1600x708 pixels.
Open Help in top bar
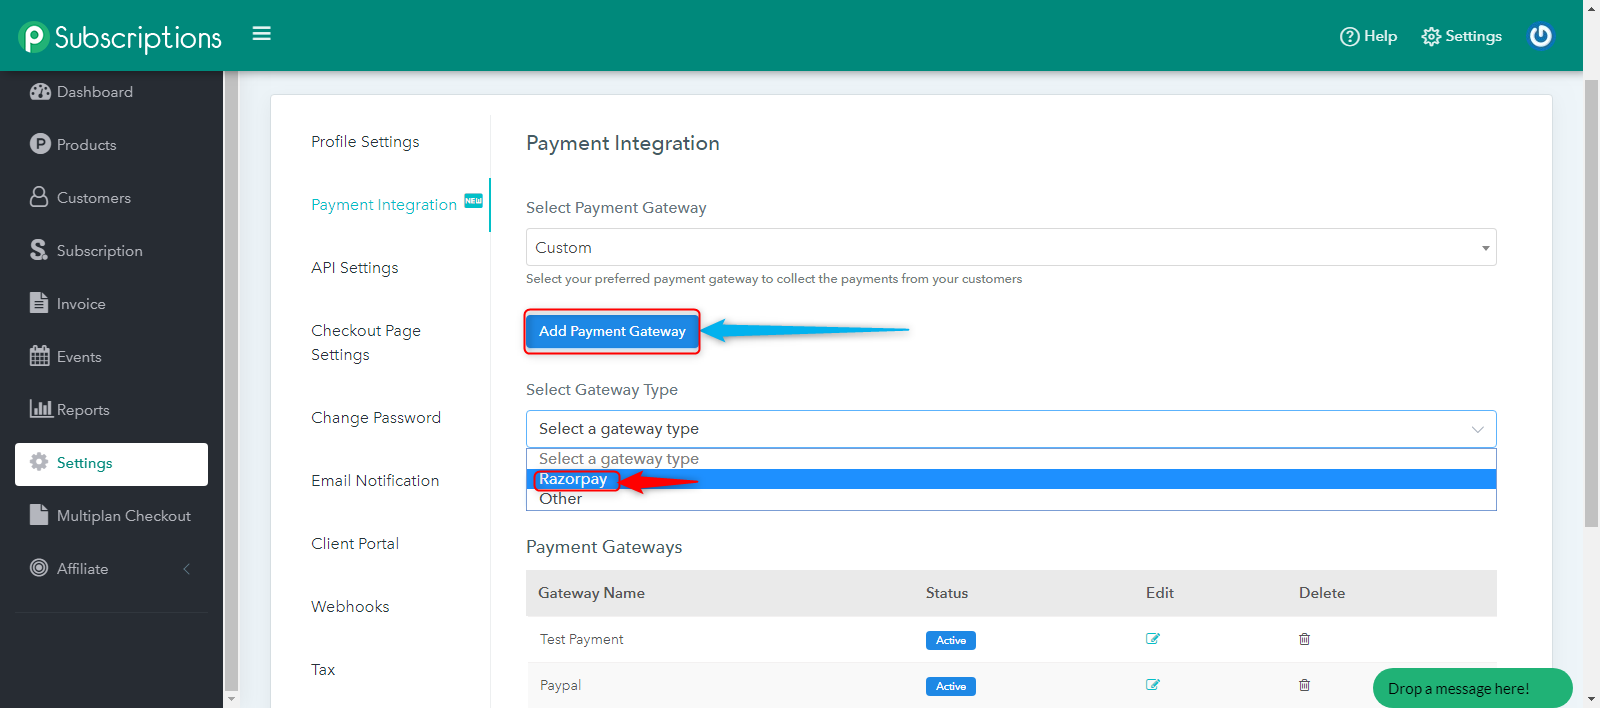(1368, 36)
